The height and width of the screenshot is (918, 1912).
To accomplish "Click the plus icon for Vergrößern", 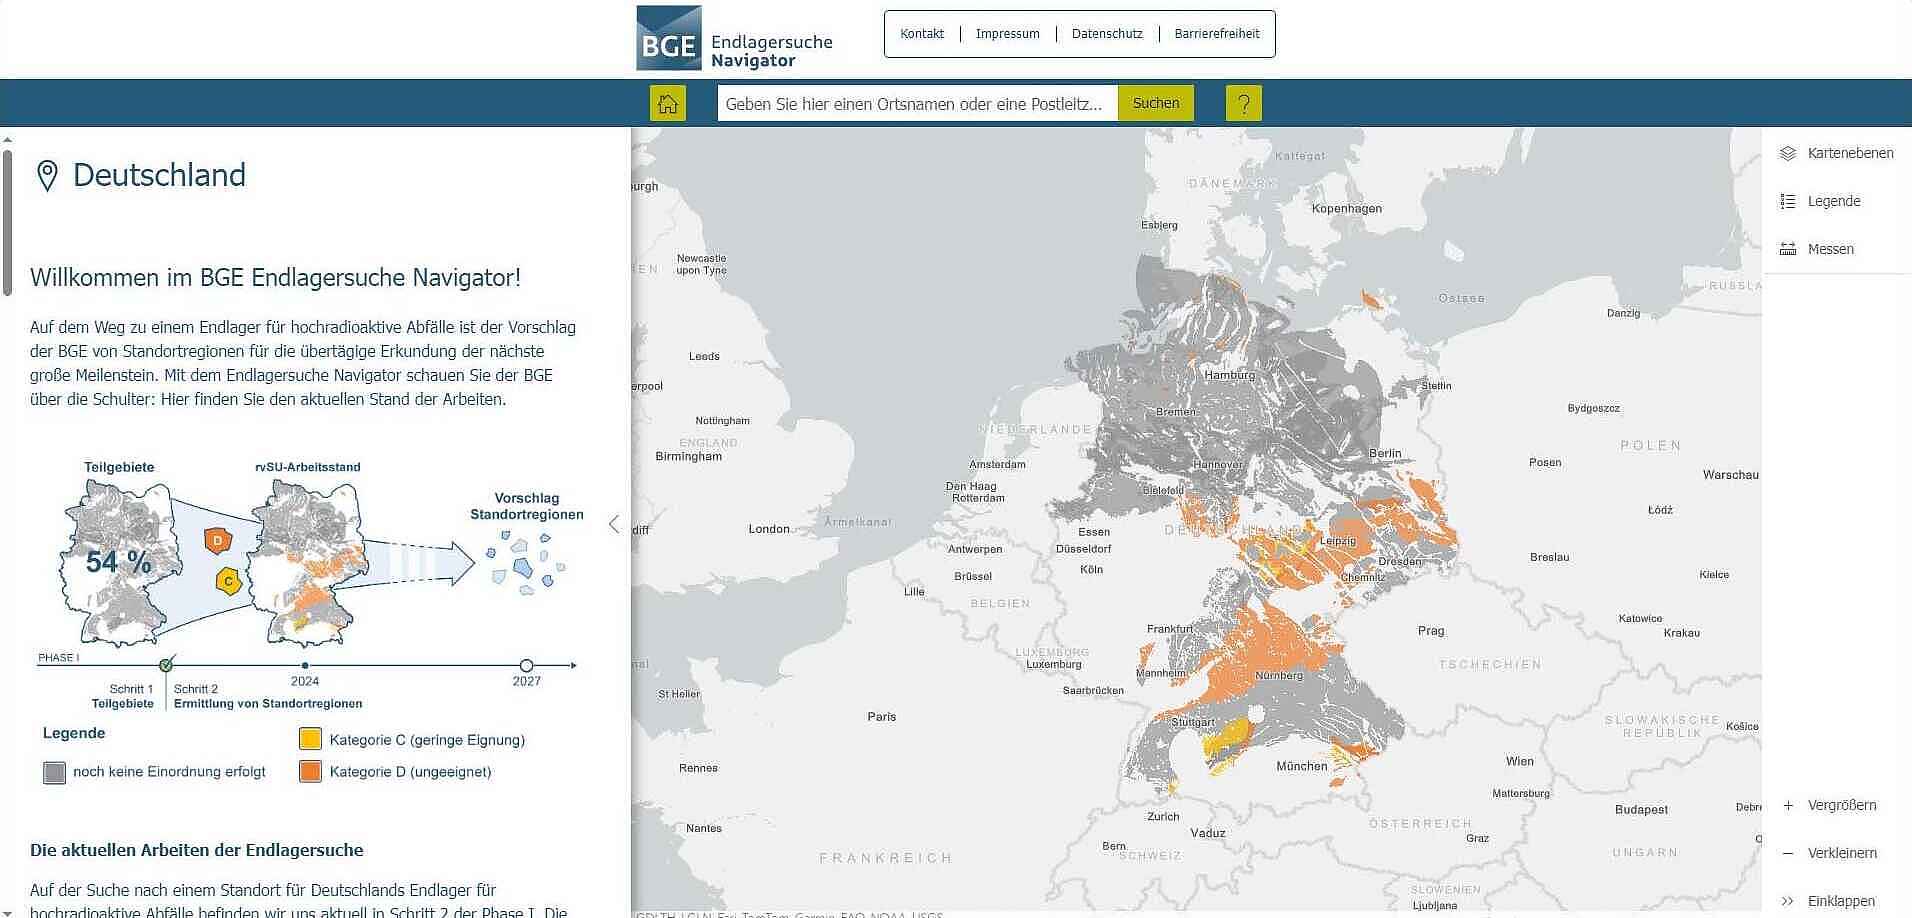I will pyautogui.click(x=1788, y=805).
